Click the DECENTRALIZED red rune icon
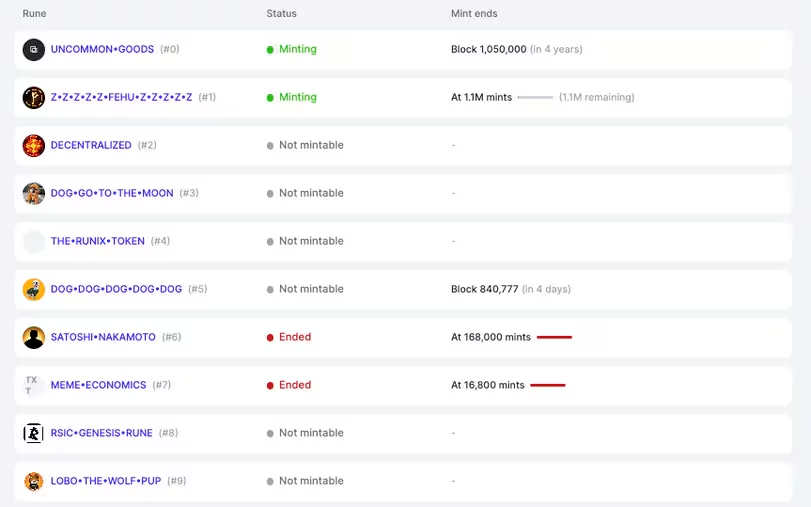Viewport: 811px width, 507px height. (x=34, y=145)
